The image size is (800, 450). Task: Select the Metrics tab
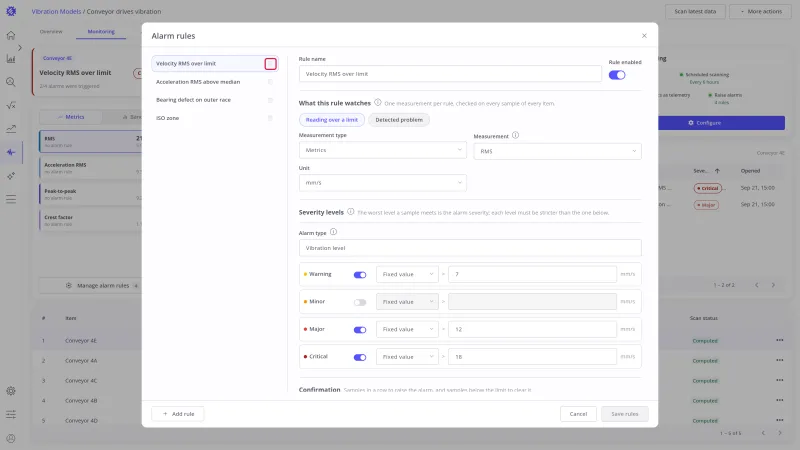(70, 117)
